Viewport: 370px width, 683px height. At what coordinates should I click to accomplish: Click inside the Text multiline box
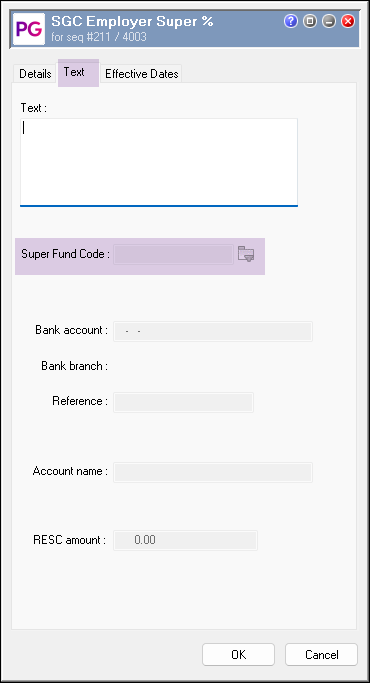pos(159,162)
